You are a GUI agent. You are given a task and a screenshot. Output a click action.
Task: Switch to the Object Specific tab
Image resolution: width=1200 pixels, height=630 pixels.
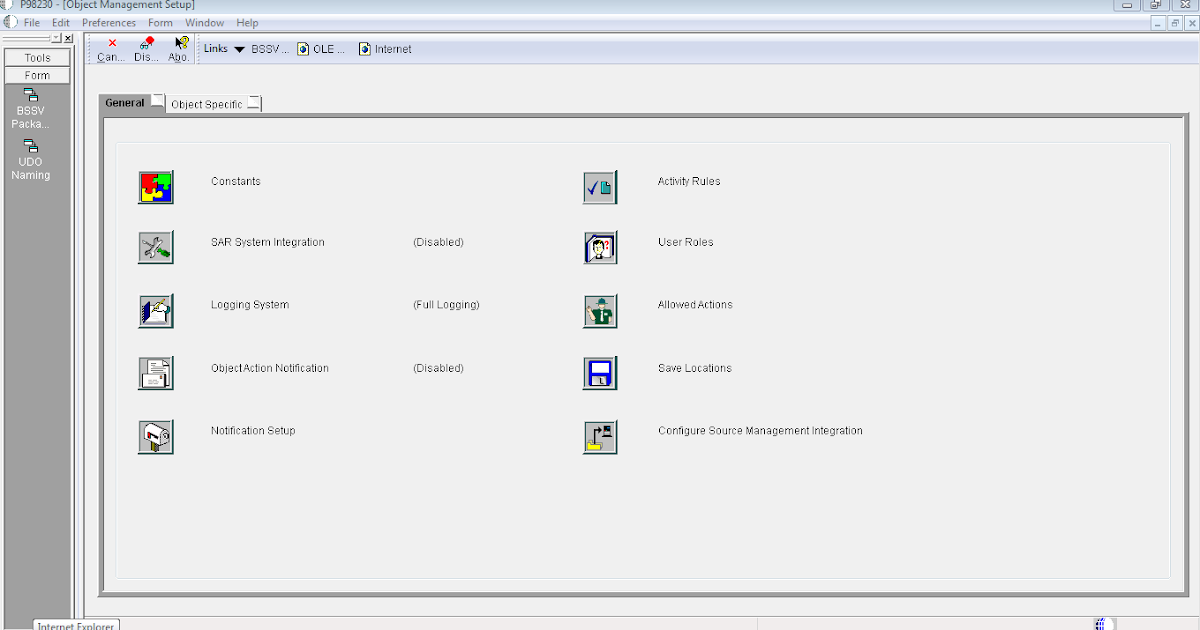215,104
